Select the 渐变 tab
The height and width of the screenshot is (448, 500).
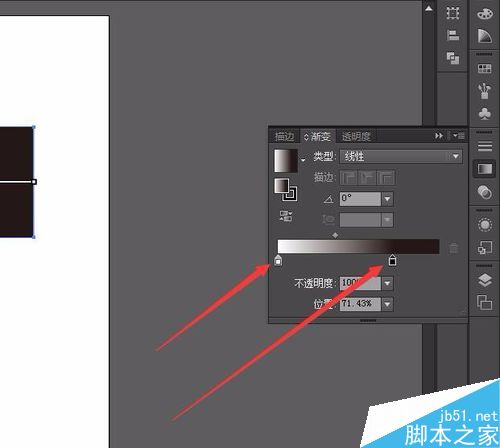click(x=318, y=136)
